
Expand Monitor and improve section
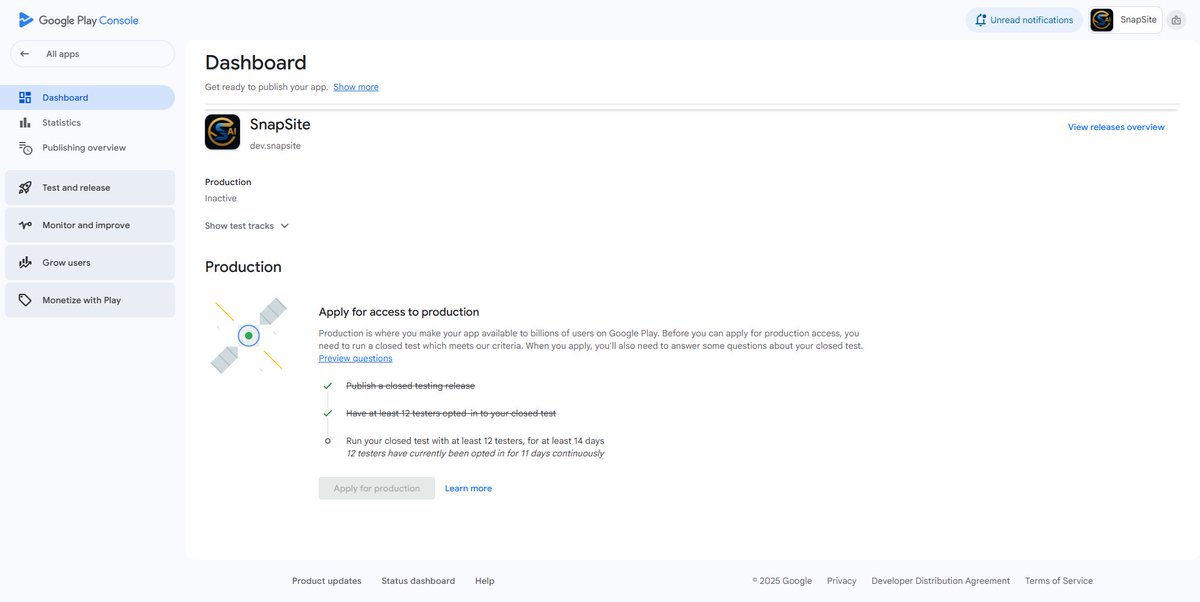coord(90,225)
